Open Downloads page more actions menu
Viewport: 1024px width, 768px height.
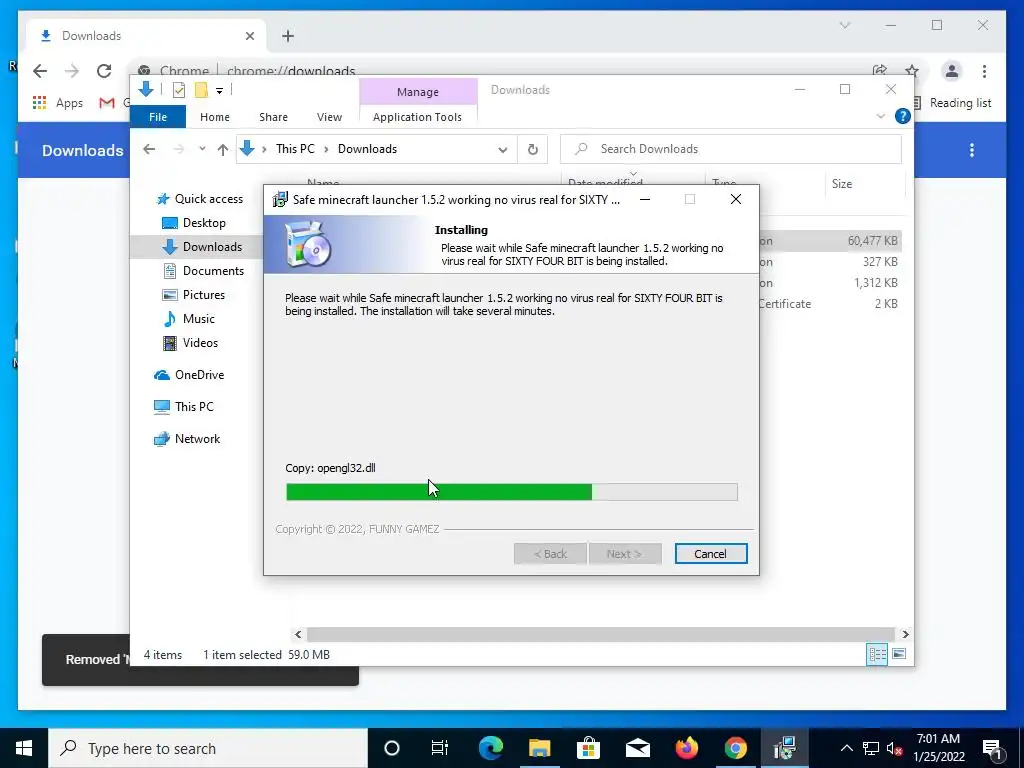coord(972,150)
